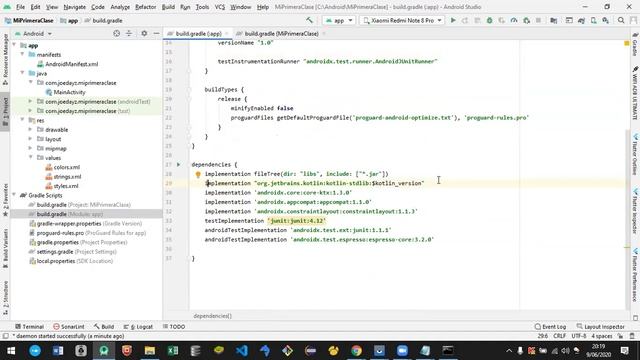Open the Flutter Outline side panel

pos(635,153)
